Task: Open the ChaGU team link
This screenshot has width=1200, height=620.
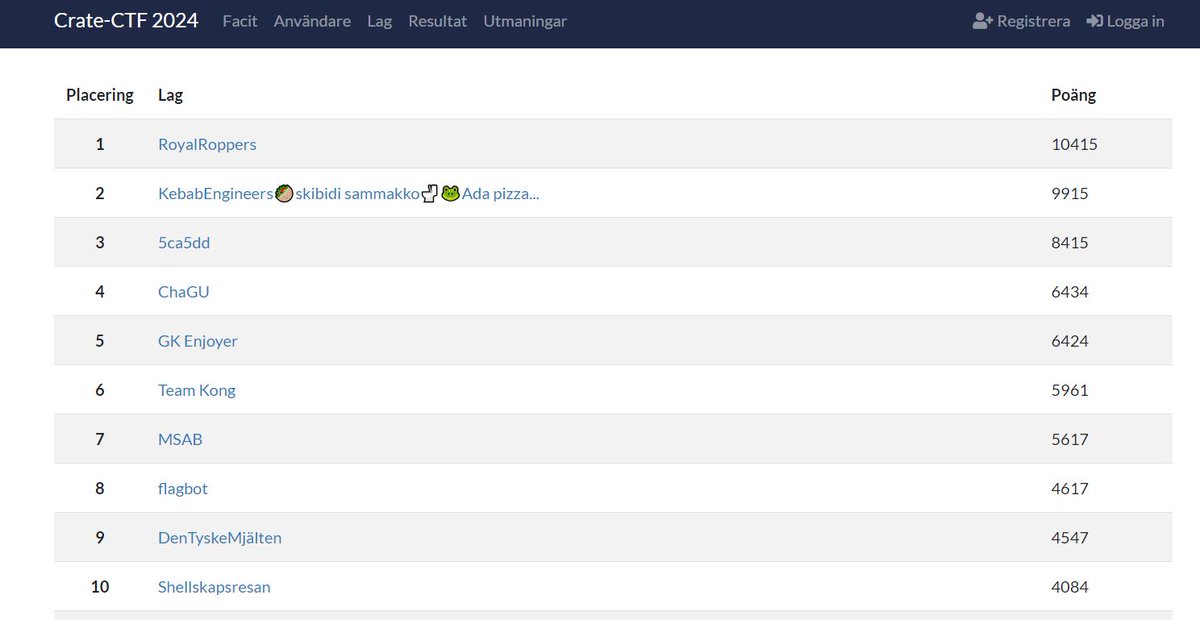Action: coord(184,292)
